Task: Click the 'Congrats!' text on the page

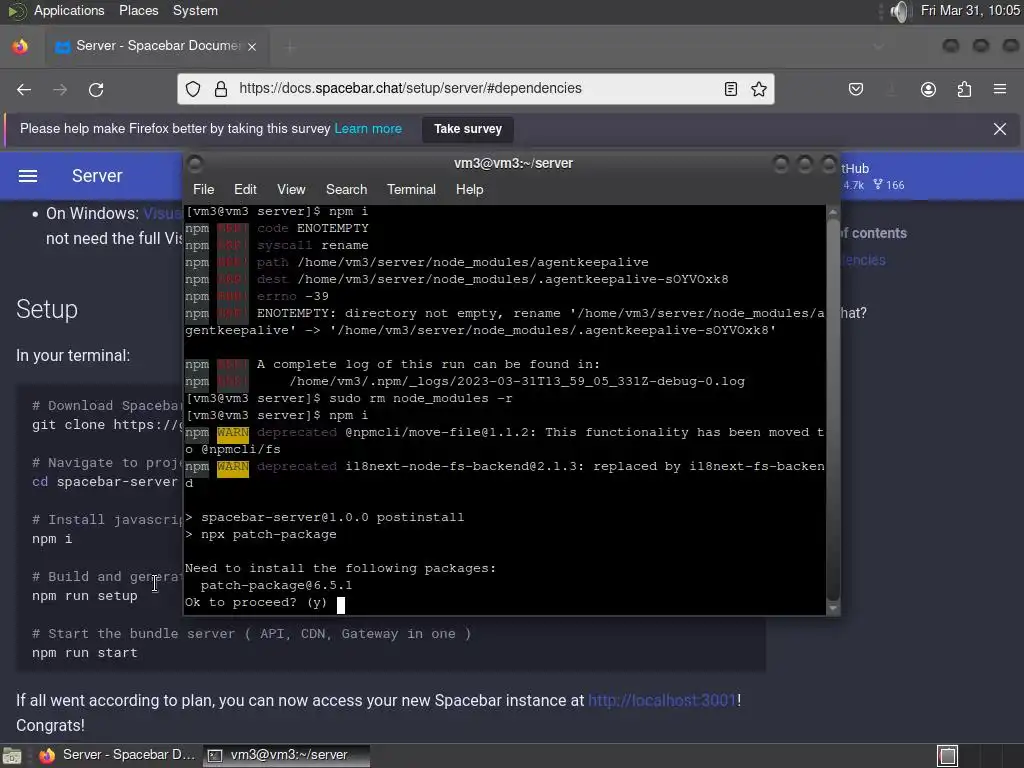Action: 50,725
